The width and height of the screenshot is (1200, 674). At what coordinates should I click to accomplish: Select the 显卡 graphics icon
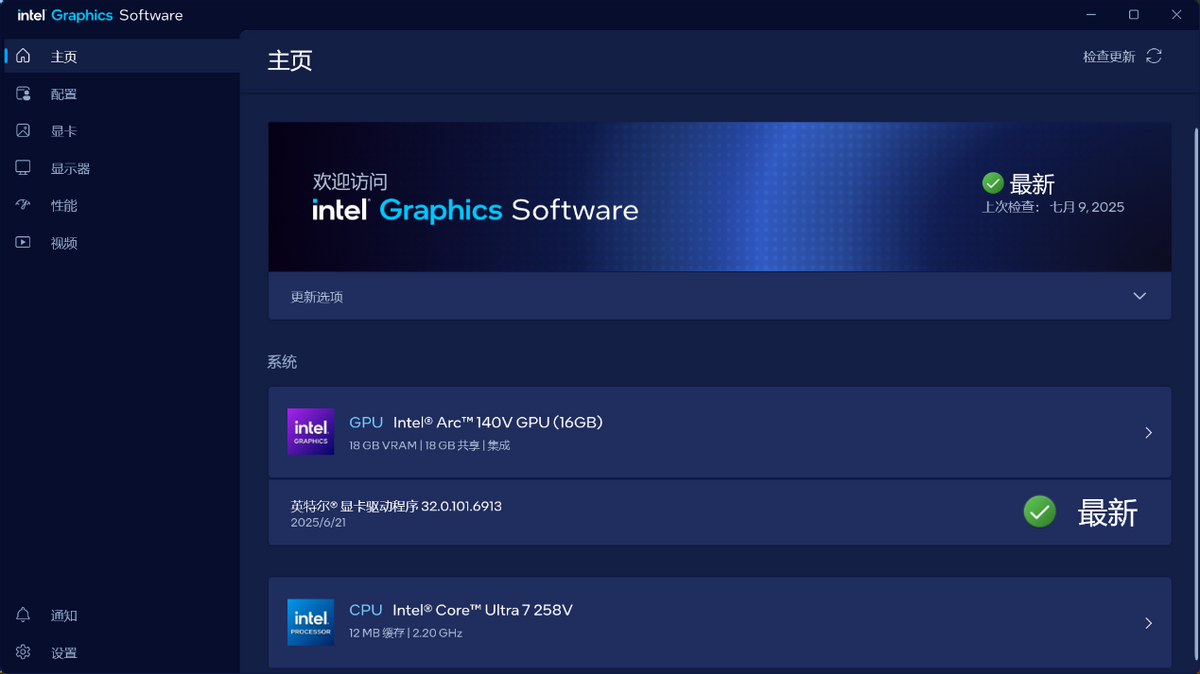[23, 131]
